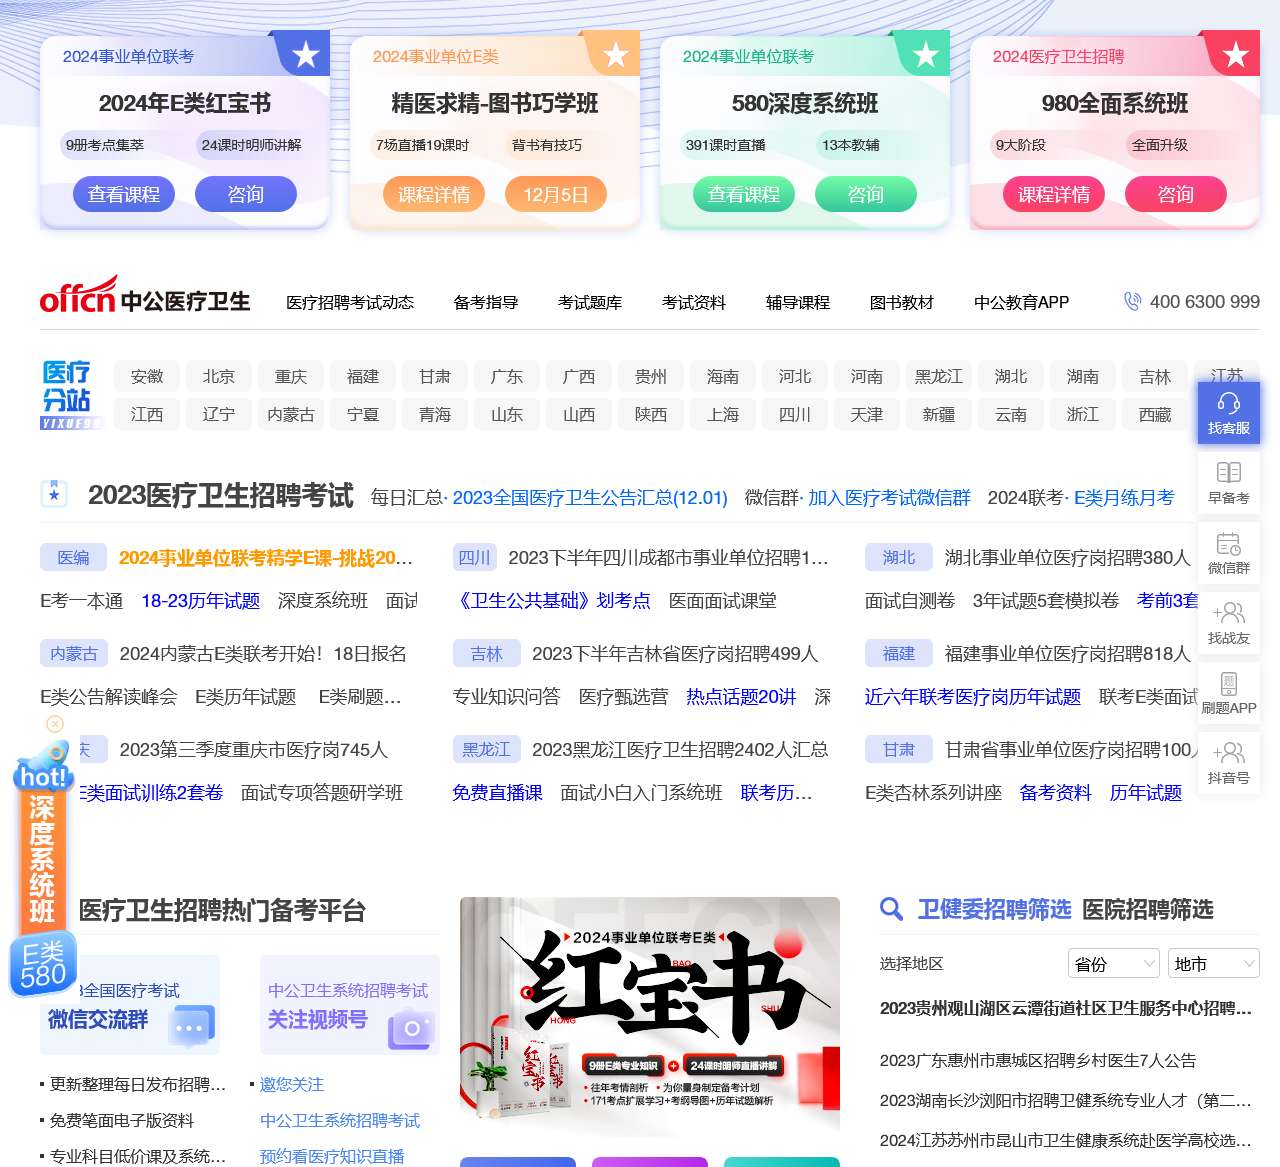Select the 四川 region link
Screen dimensions: 1280x1167
(x=795, y=414)
